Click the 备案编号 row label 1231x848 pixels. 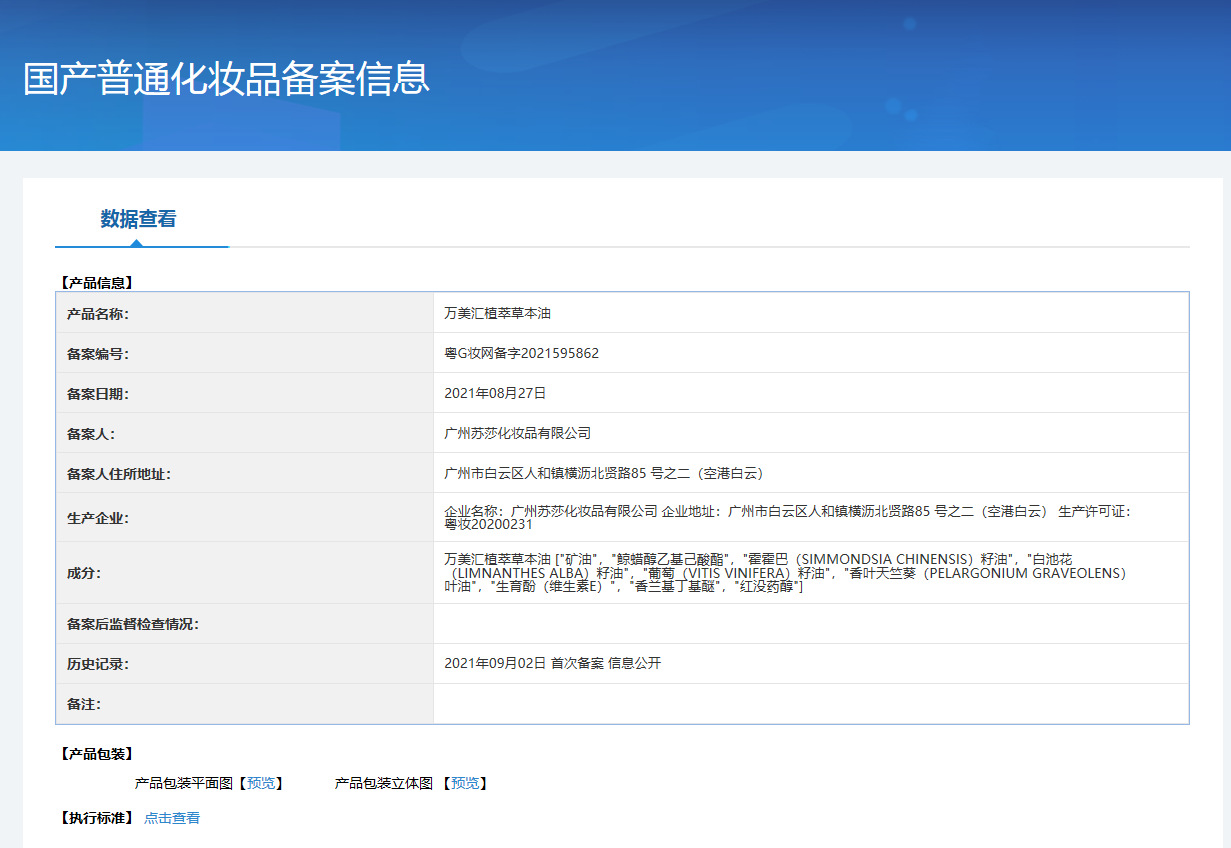[98, 354]
